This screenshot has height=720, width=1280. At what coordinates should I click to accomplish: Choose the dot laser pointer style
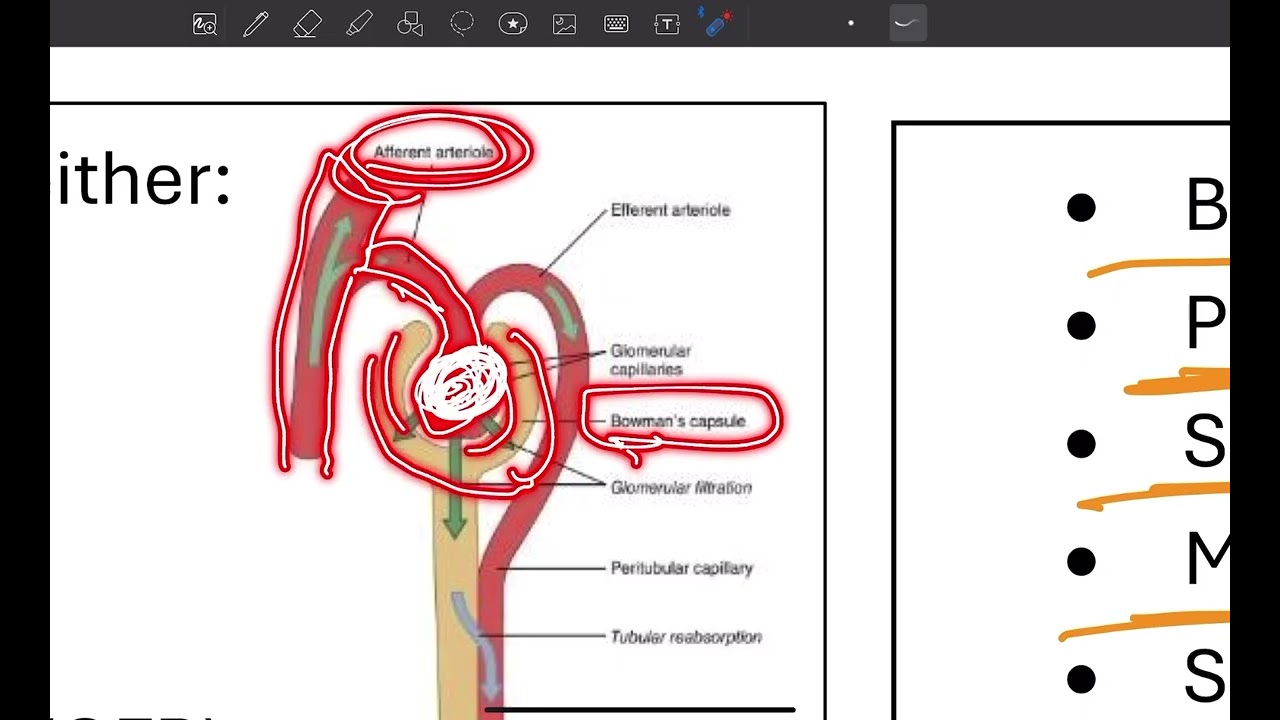(x=851, y=23)
